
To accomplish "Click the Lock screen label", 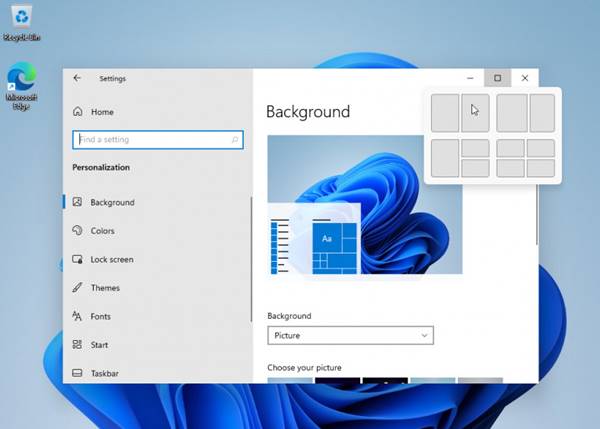I will pos(112,259).
